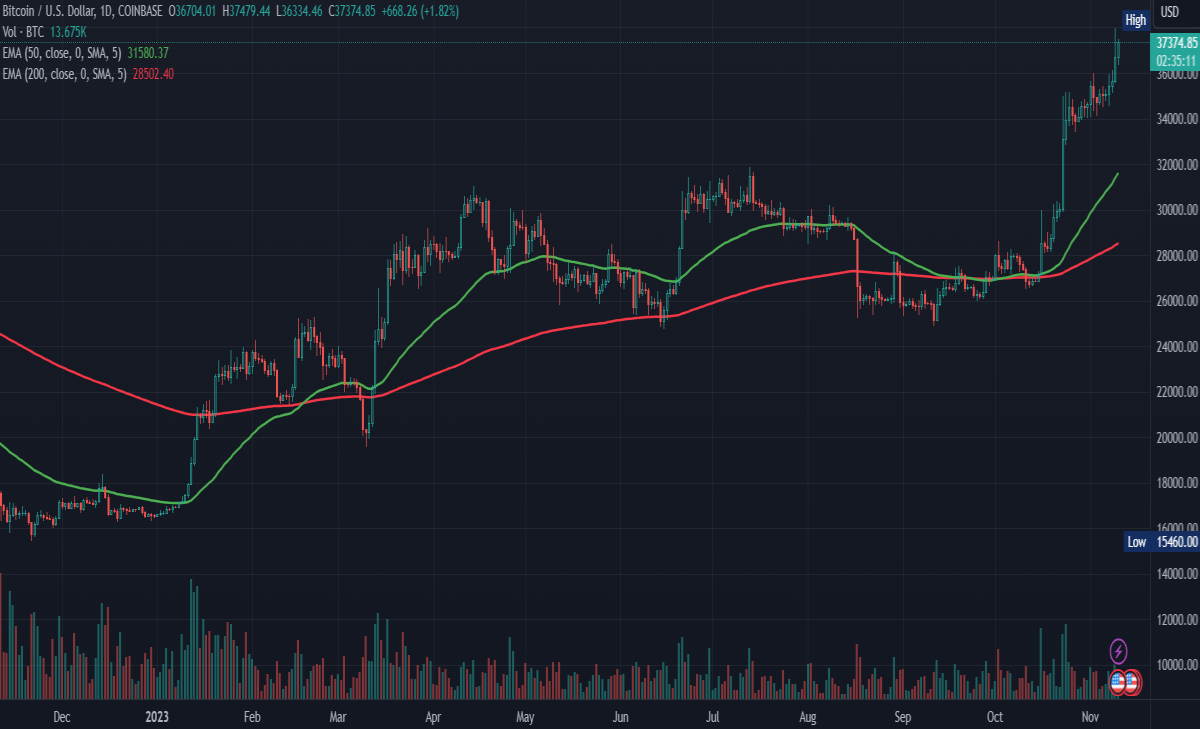Select the USD currency label
The image size is (1200, 729).
pyautogui.click(x=1168, y=12)
